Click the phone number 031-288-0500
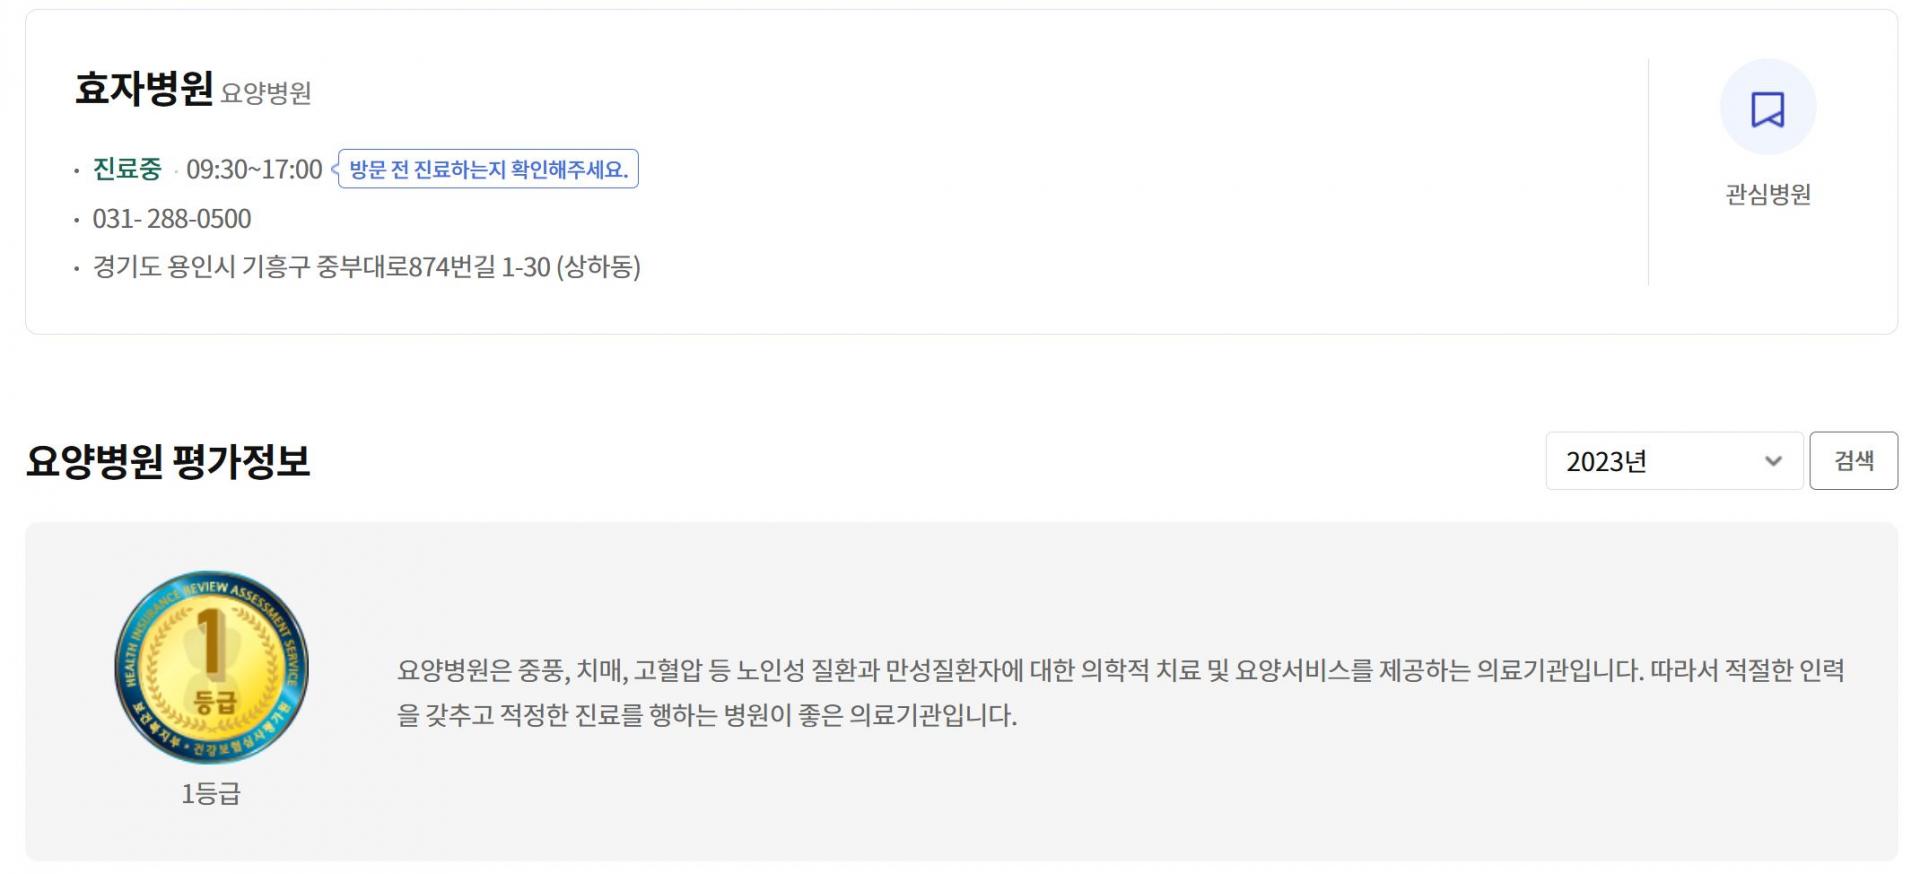The height and width of the screenshot is (874, 1920). pyautogui.click(x=171, y=219)
